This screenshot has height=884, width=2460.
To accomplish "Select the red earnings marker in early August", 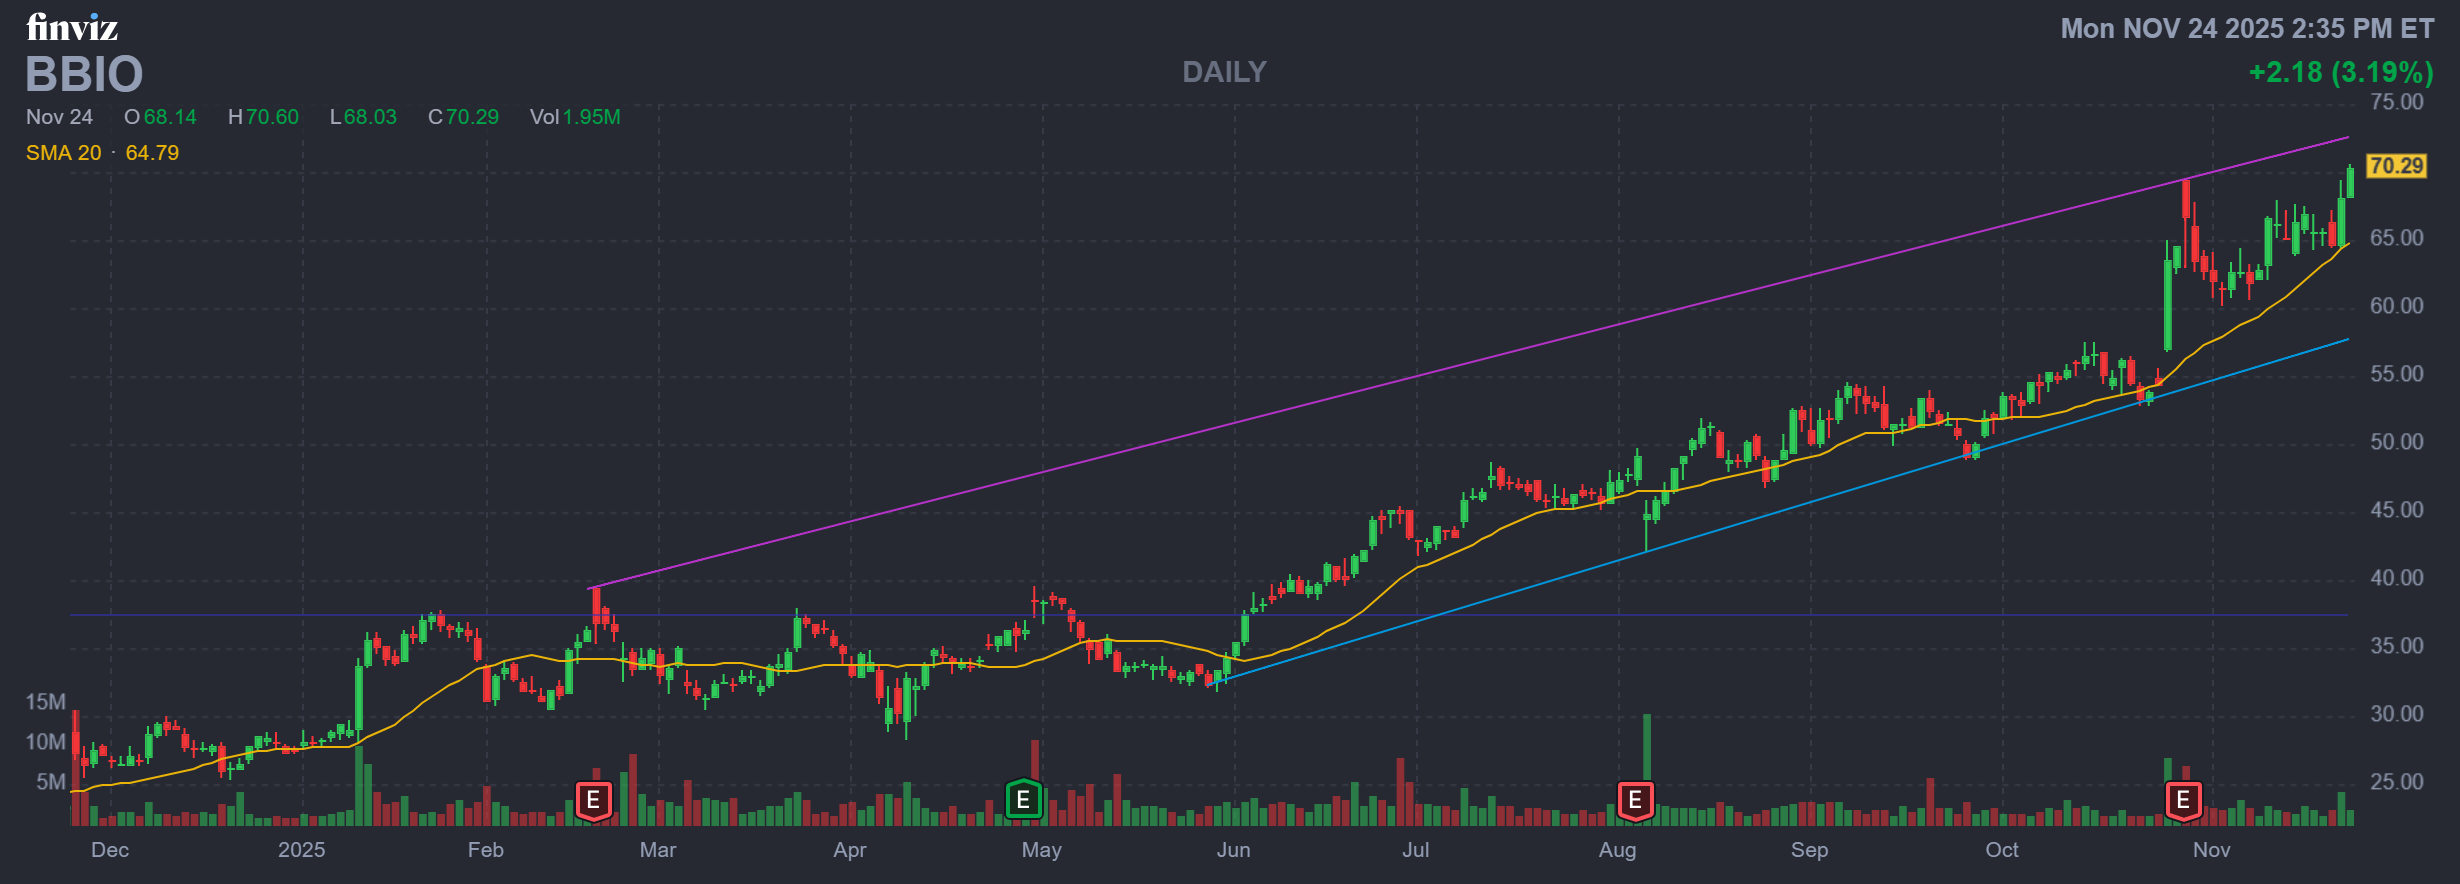I will (x=1635, y=800).
